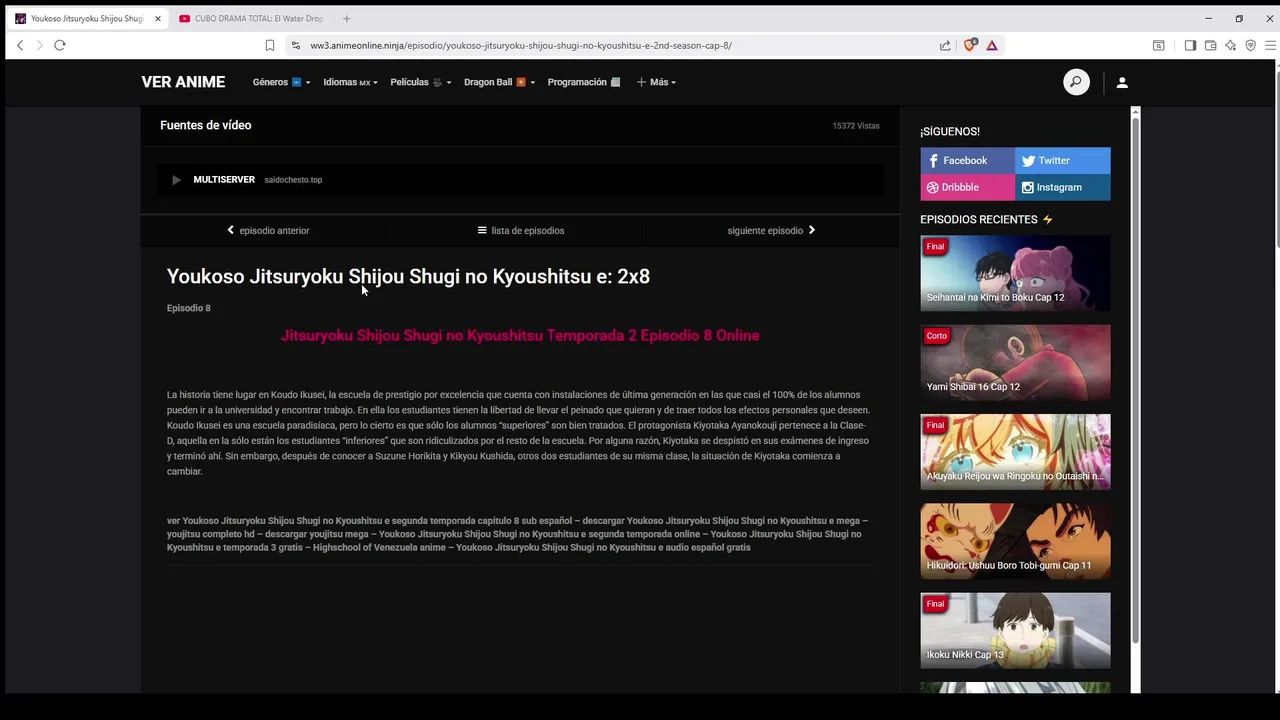Expand the Idiomas dropdown menu
The height and width of the screenshot is (720, 1280).
point(350,82)
